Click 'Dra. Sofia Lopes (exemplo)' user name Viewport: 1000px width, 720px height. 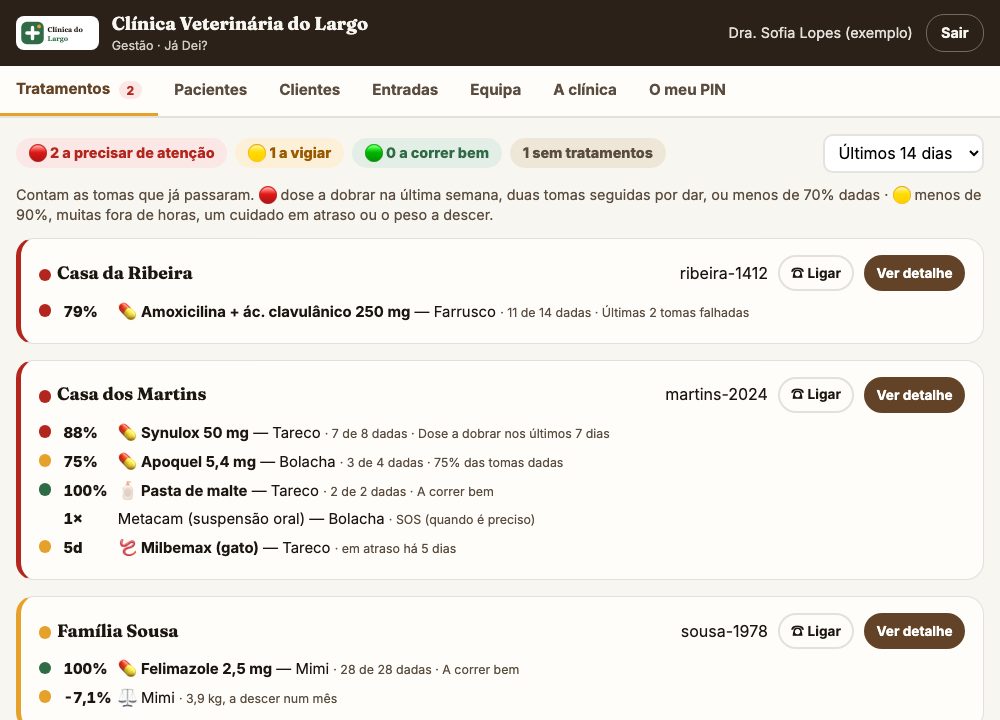820,33
